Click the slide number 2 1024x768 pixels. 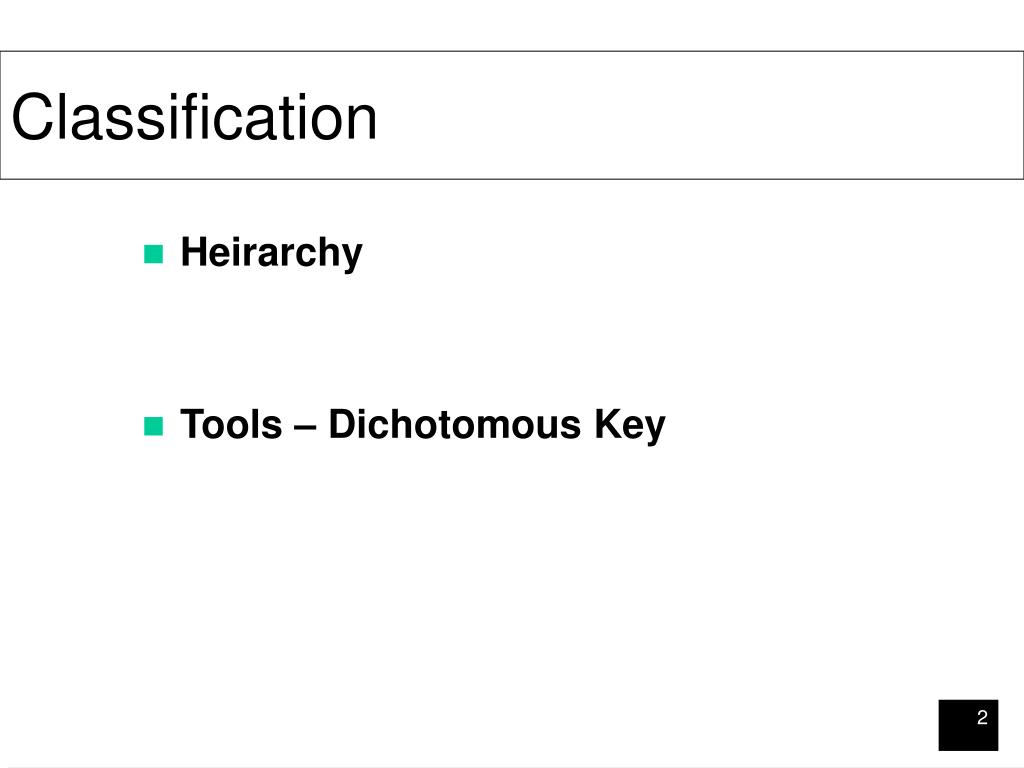pos(982,717)
